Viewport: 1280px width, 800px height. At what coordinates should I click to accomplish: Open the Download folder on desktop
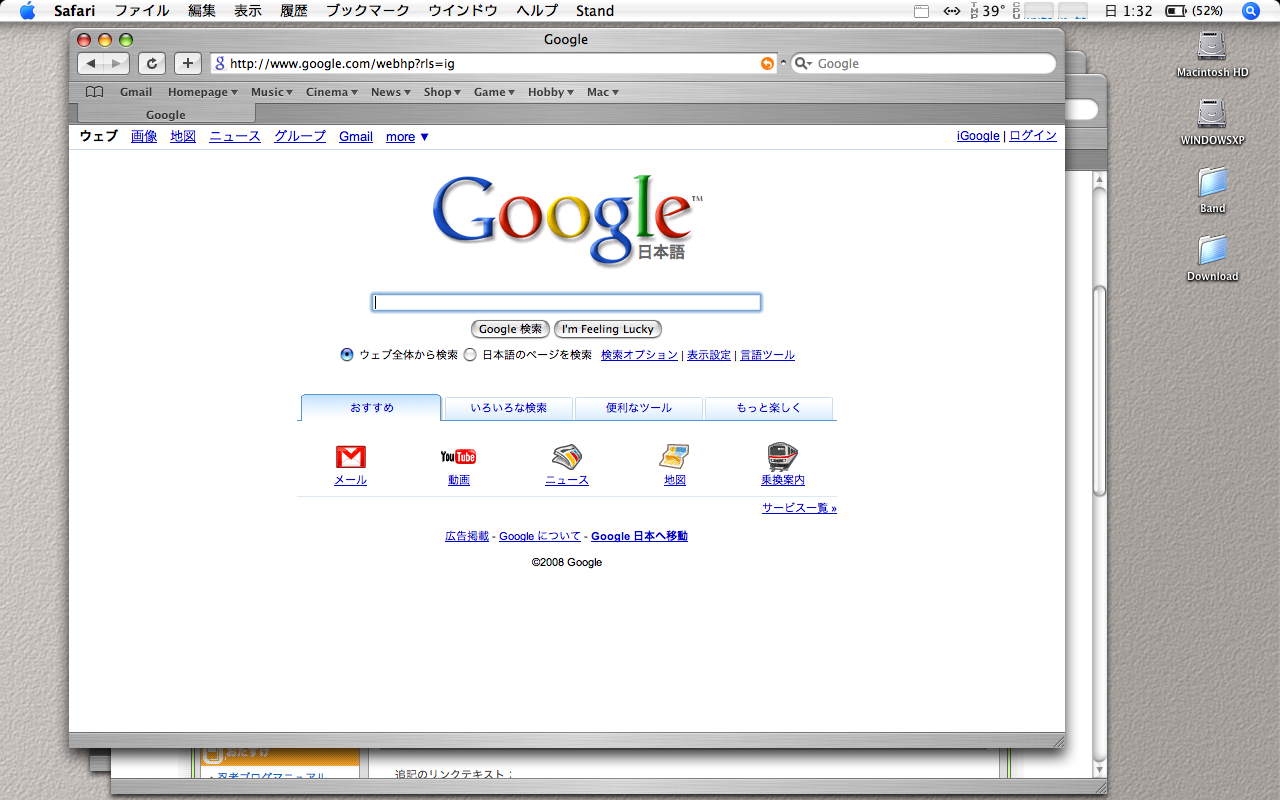(x=1212, y=250)
